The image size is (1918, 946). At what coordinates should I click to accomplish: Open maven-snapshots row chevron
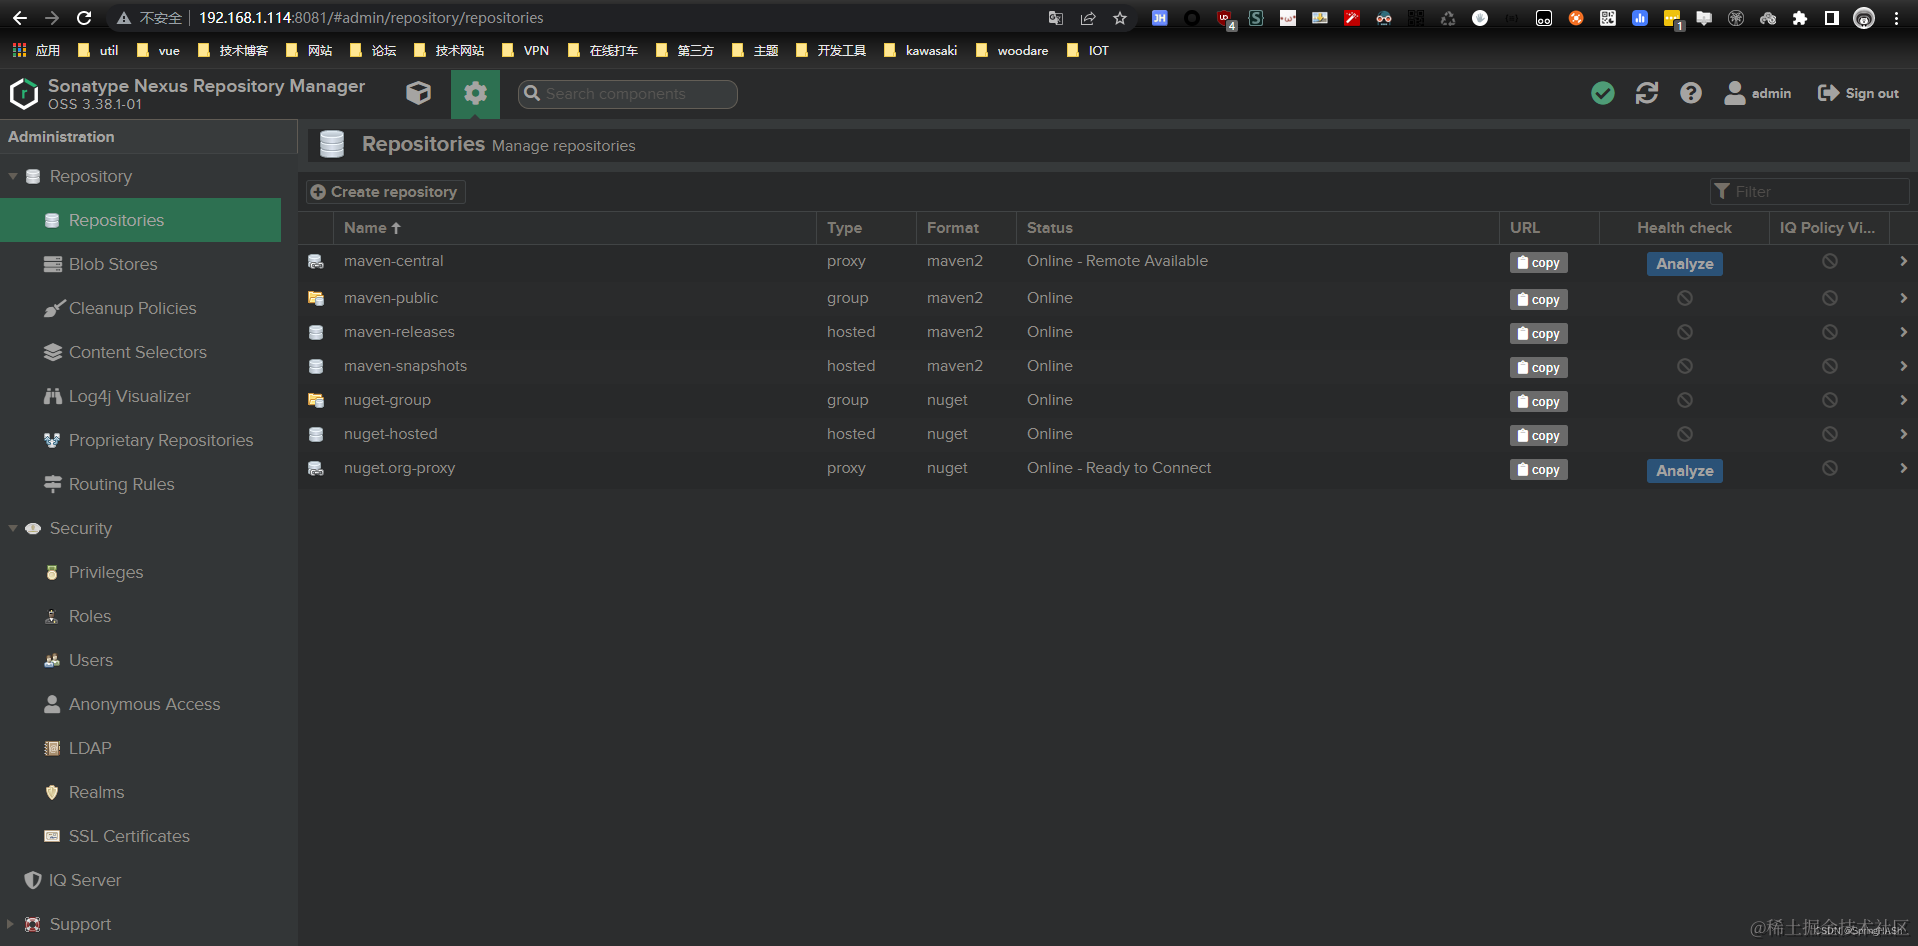pos(1903,366)
